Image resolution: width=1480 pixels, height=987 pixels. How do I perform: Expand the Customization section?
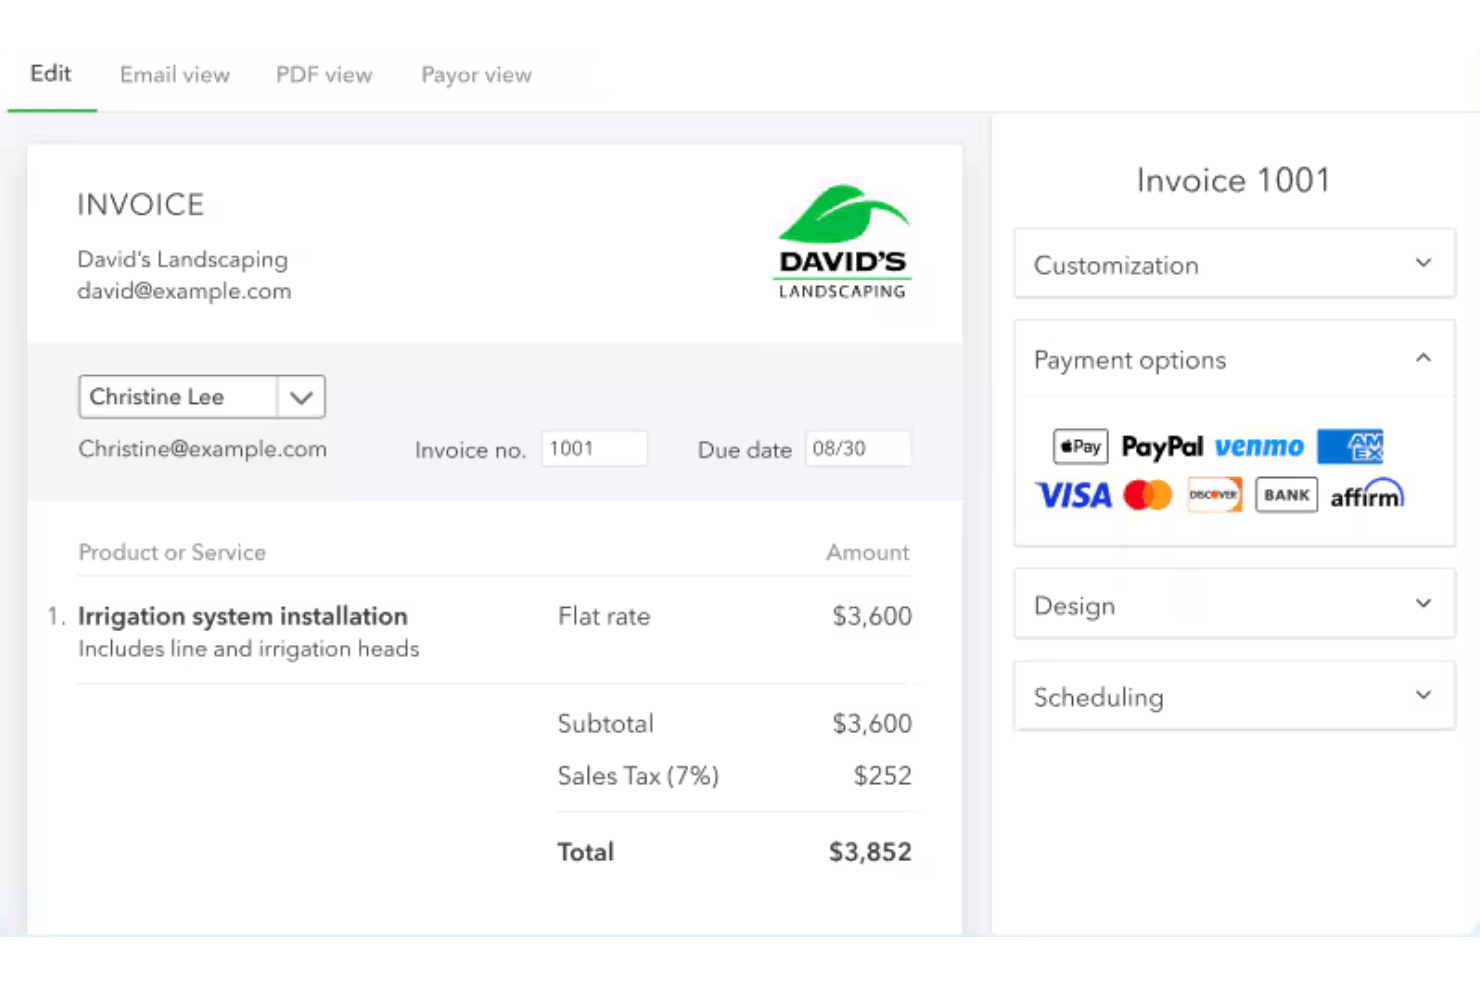(x=1234, y=264)
